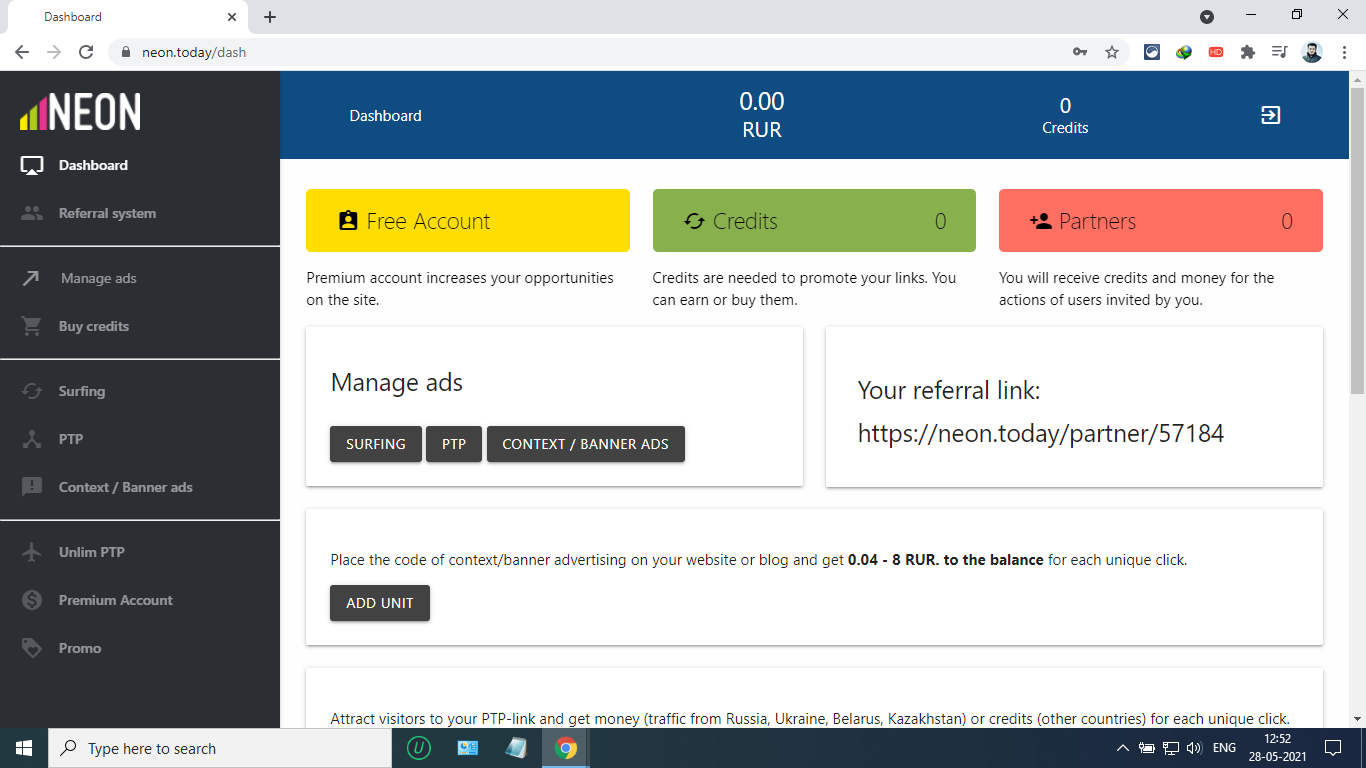Click the red HD extension icon
Viewport: 1366px width, 768px height.
[1216, 52]
